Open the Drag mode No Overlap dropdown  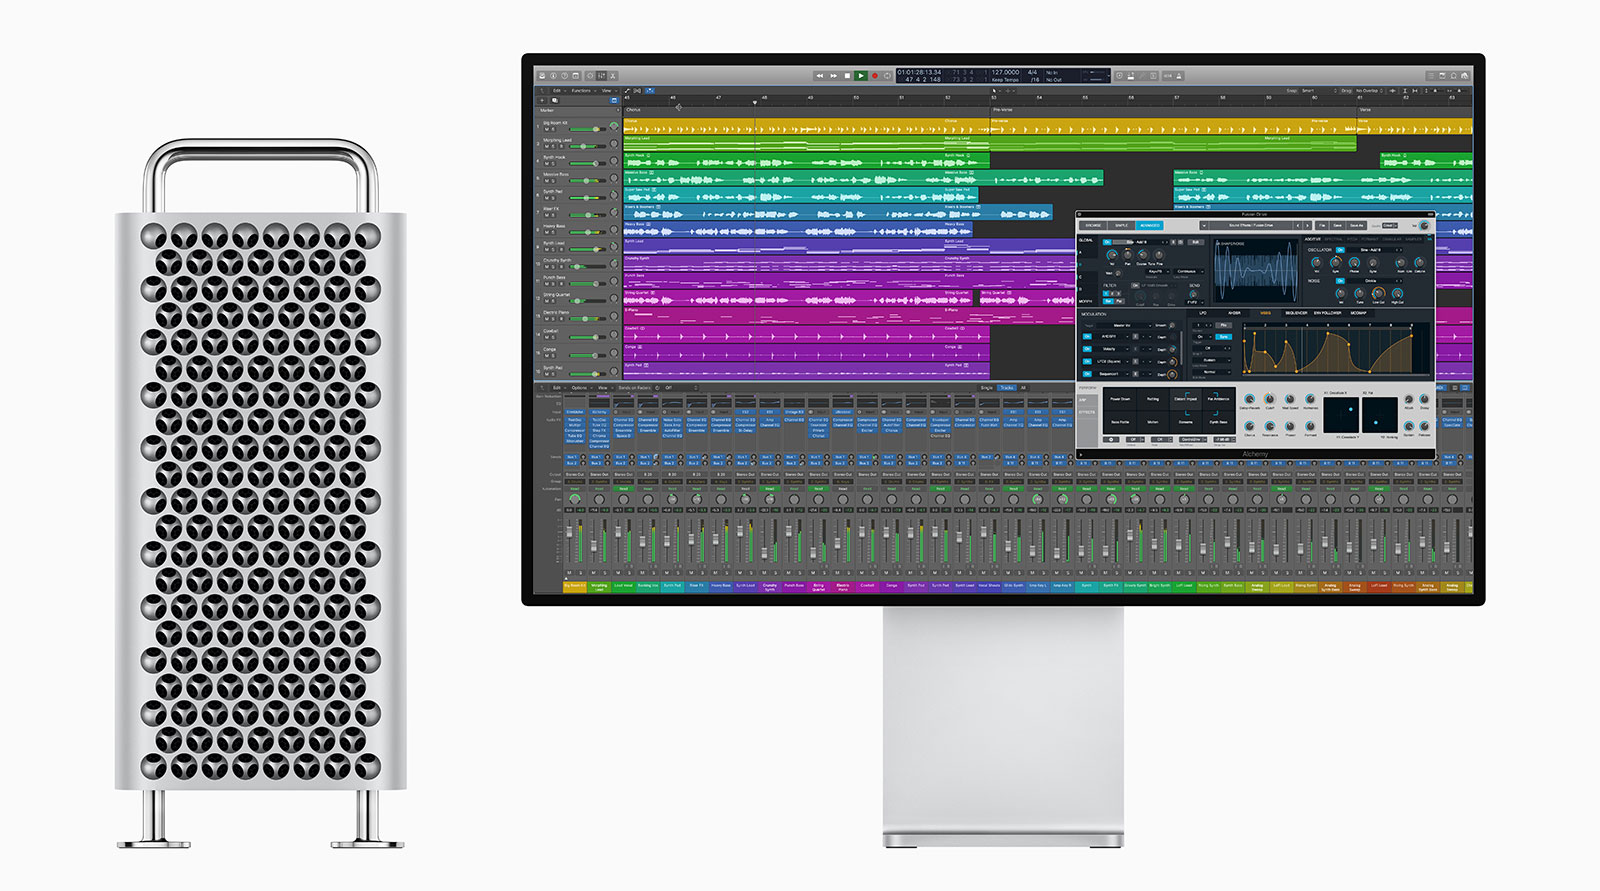tap(1367, 91)
